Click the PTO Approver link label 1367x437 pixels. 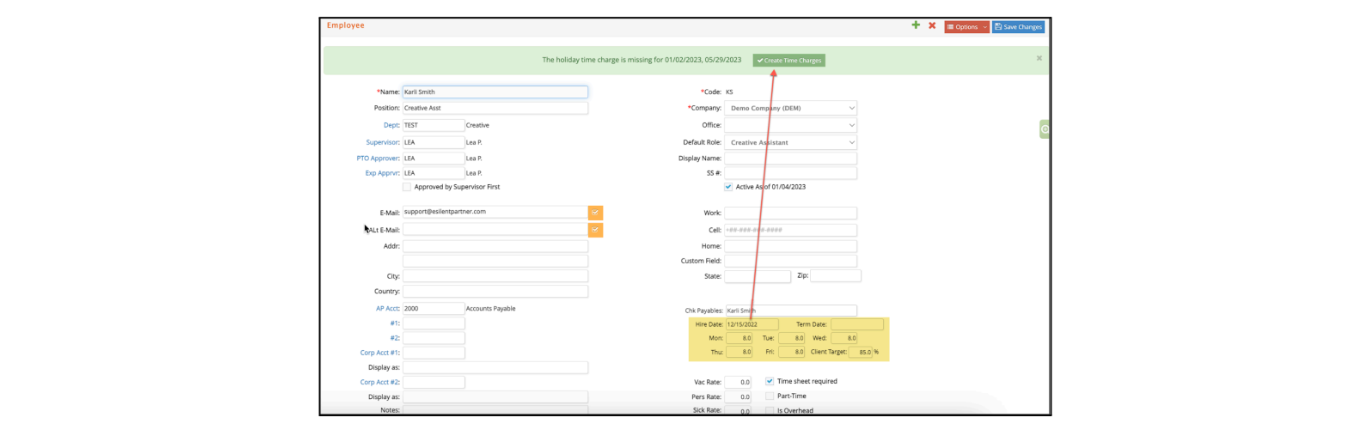coord(378,158)
